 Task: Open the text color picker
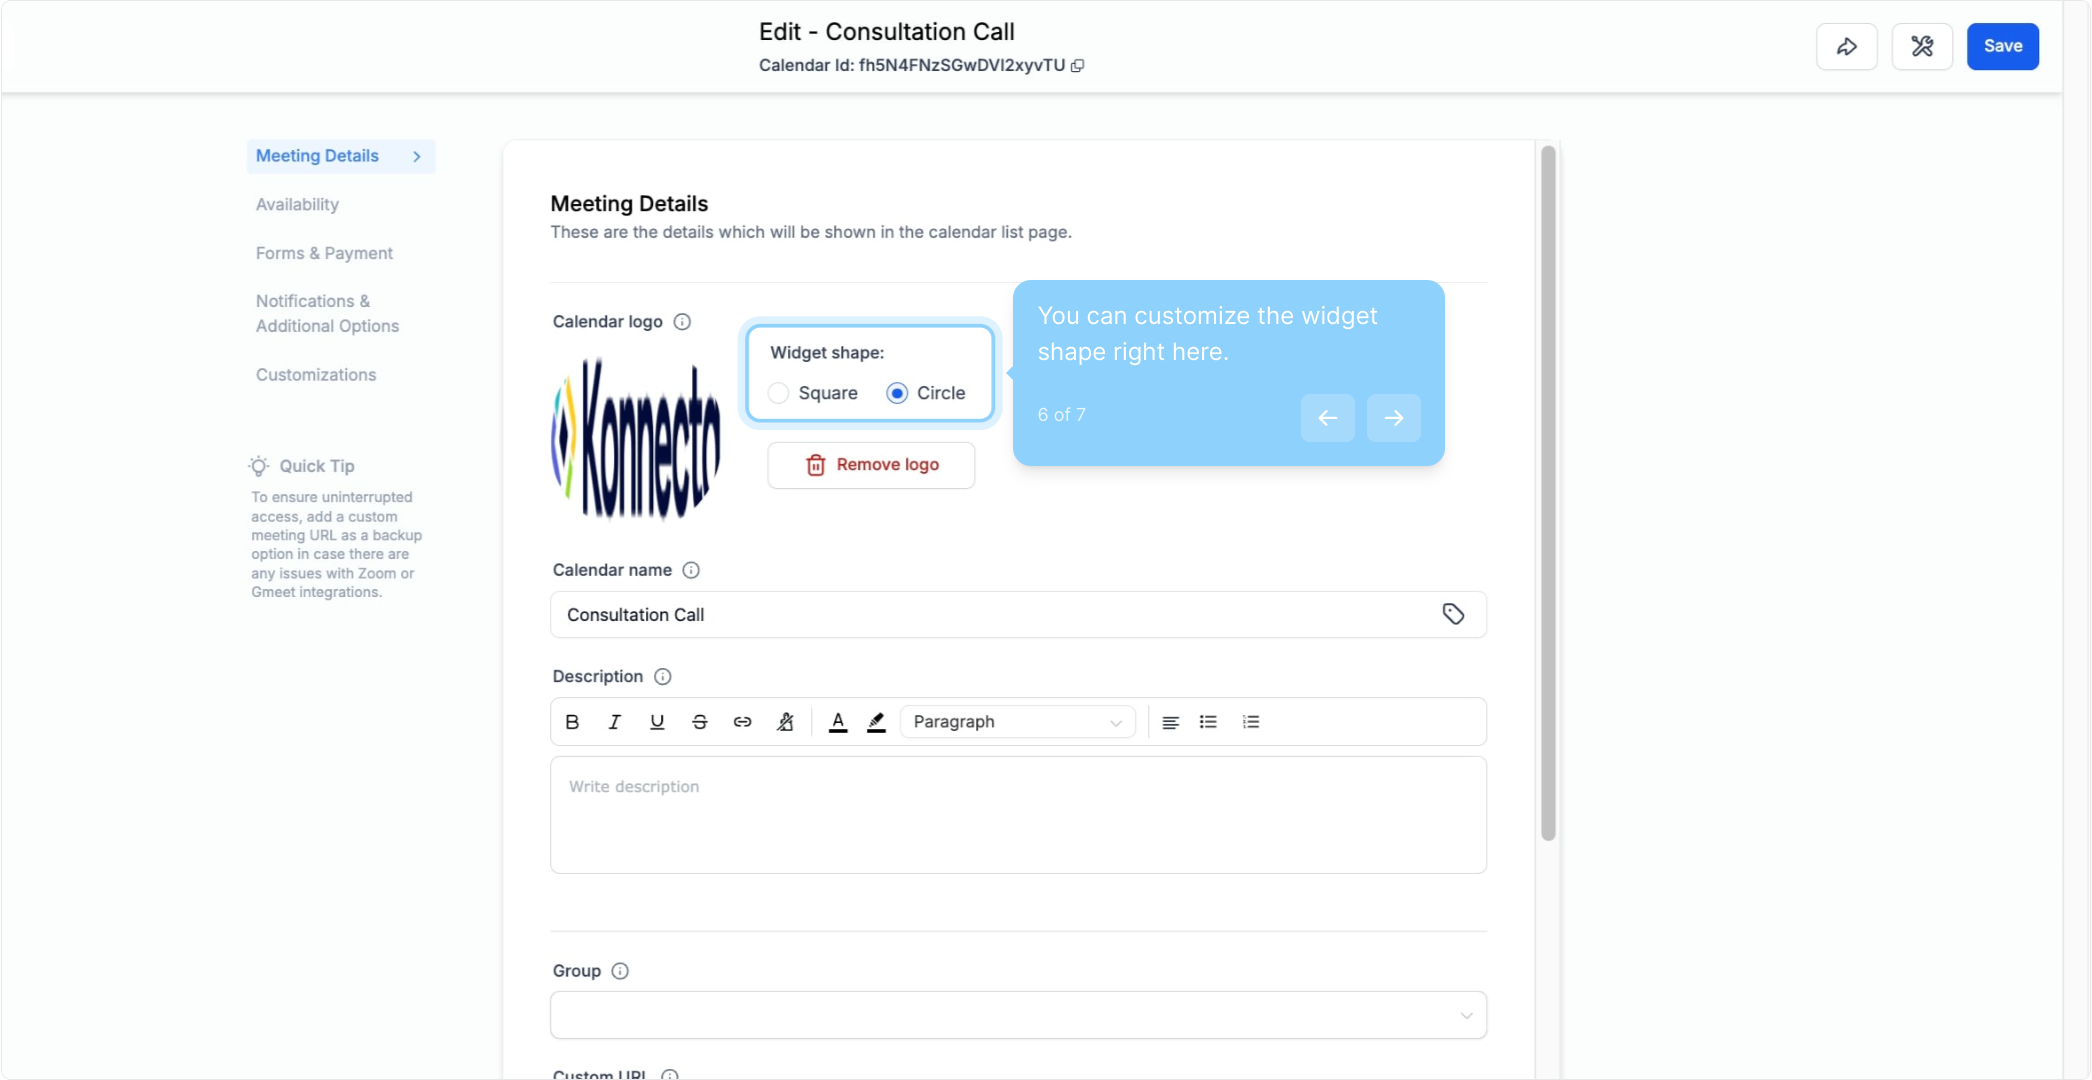click(x=838, y=722)
